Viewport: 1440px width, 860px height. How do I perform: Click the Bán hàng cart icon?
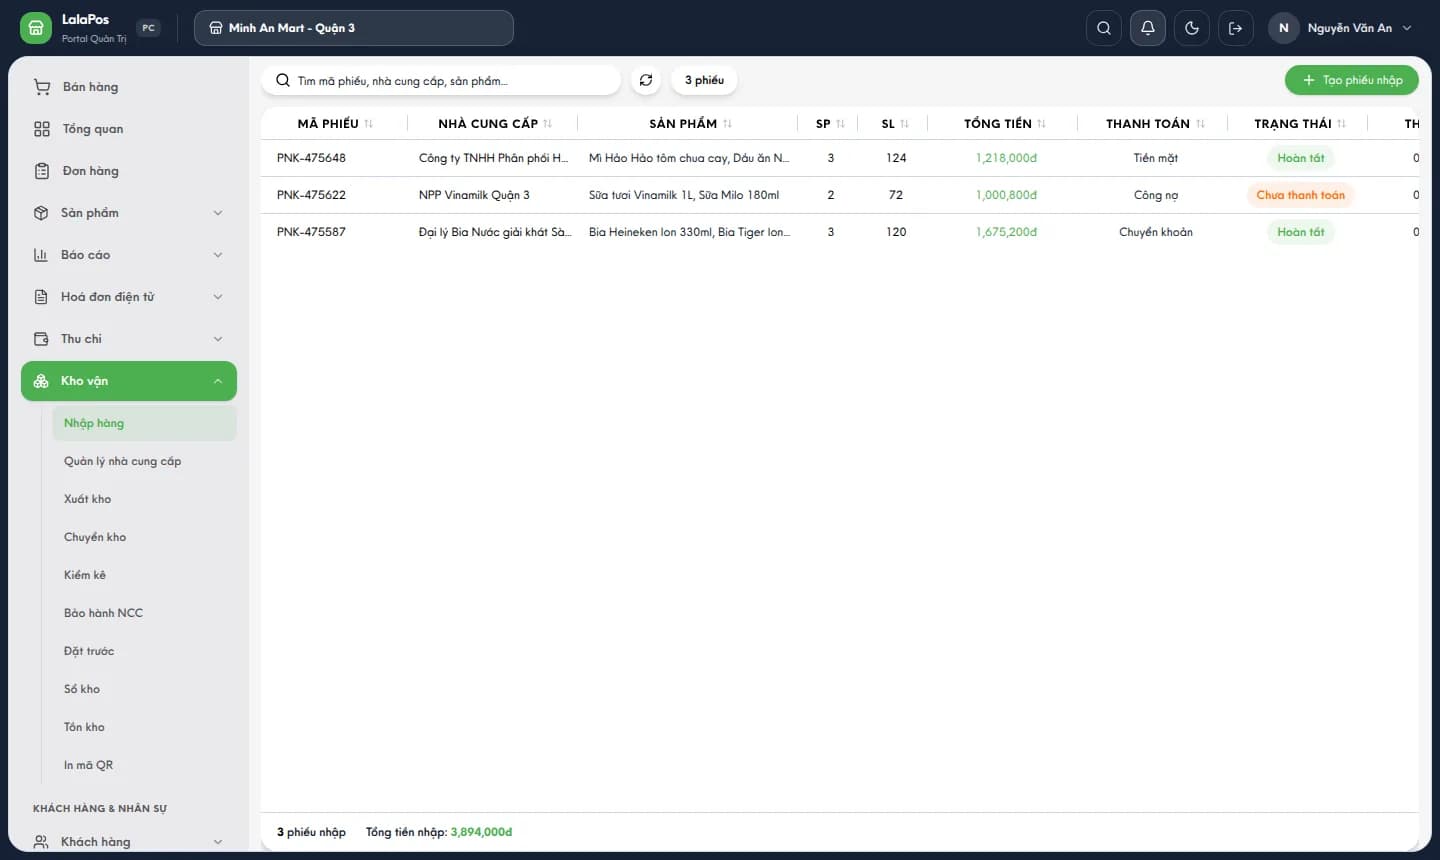click(x=42, y=87)
